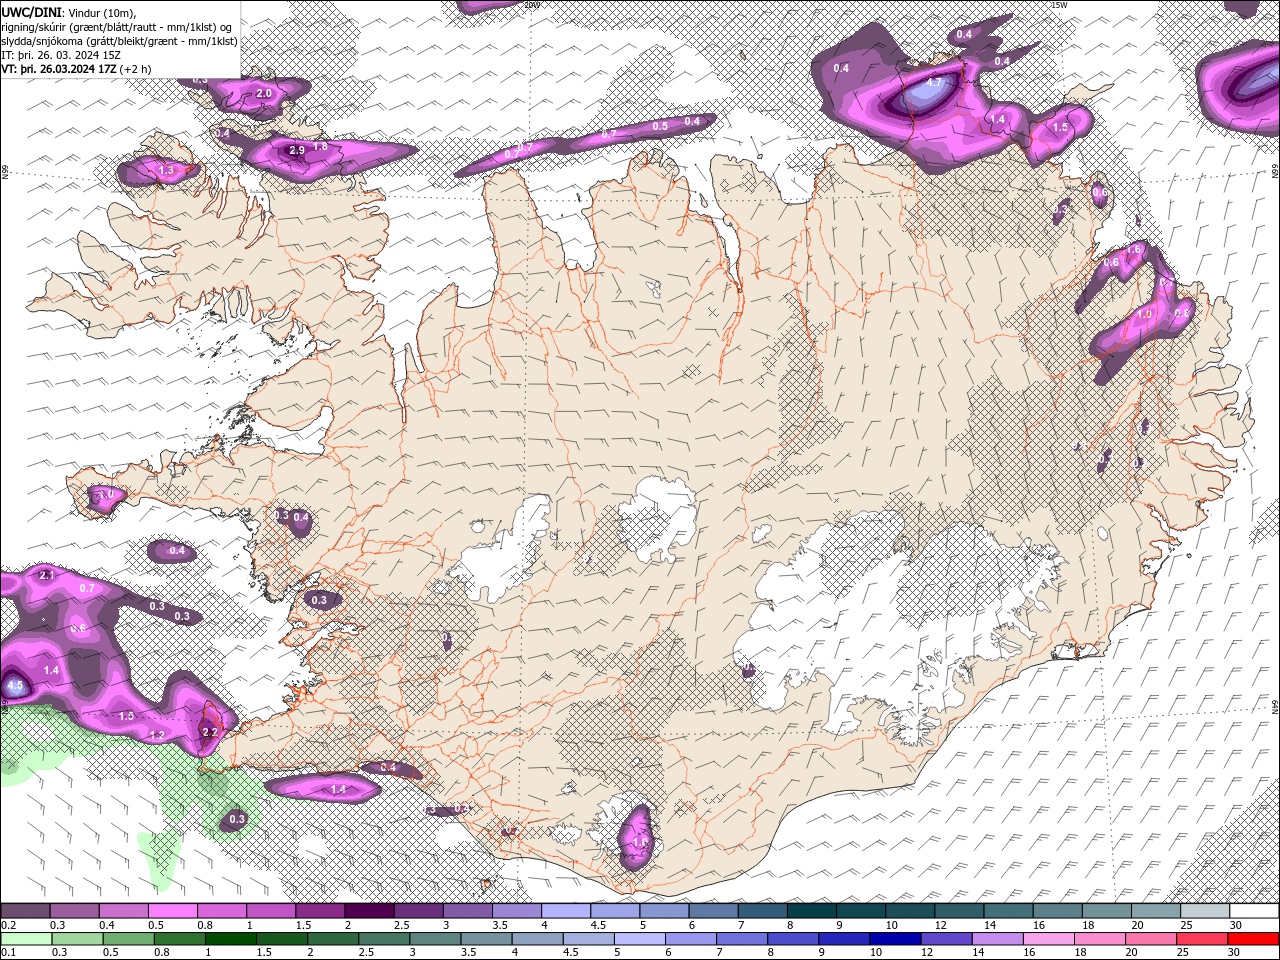Select the 2.2 precipitation label on the map

click(x=209, y=732)
